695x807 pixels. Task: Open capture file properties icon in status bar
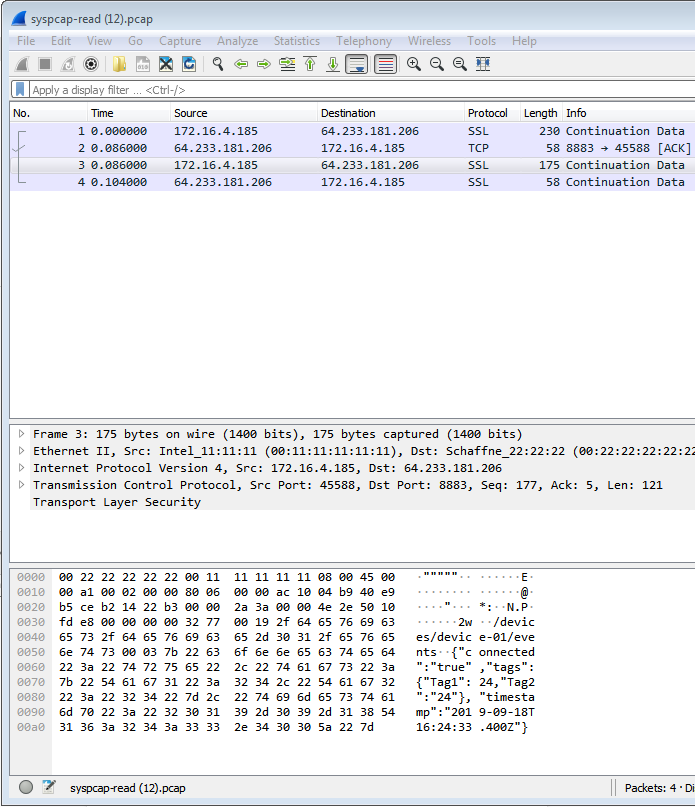coord(49,787)
